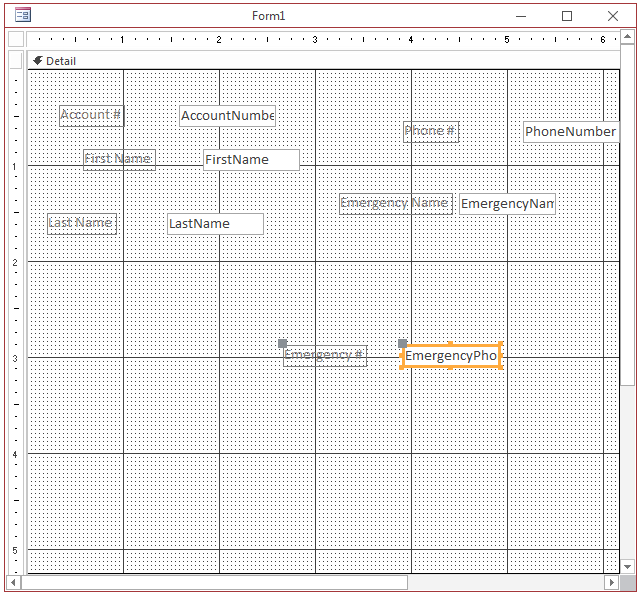641x596 pixels.
Task: Select the Account # label
Action: click(x=92, y=116)
